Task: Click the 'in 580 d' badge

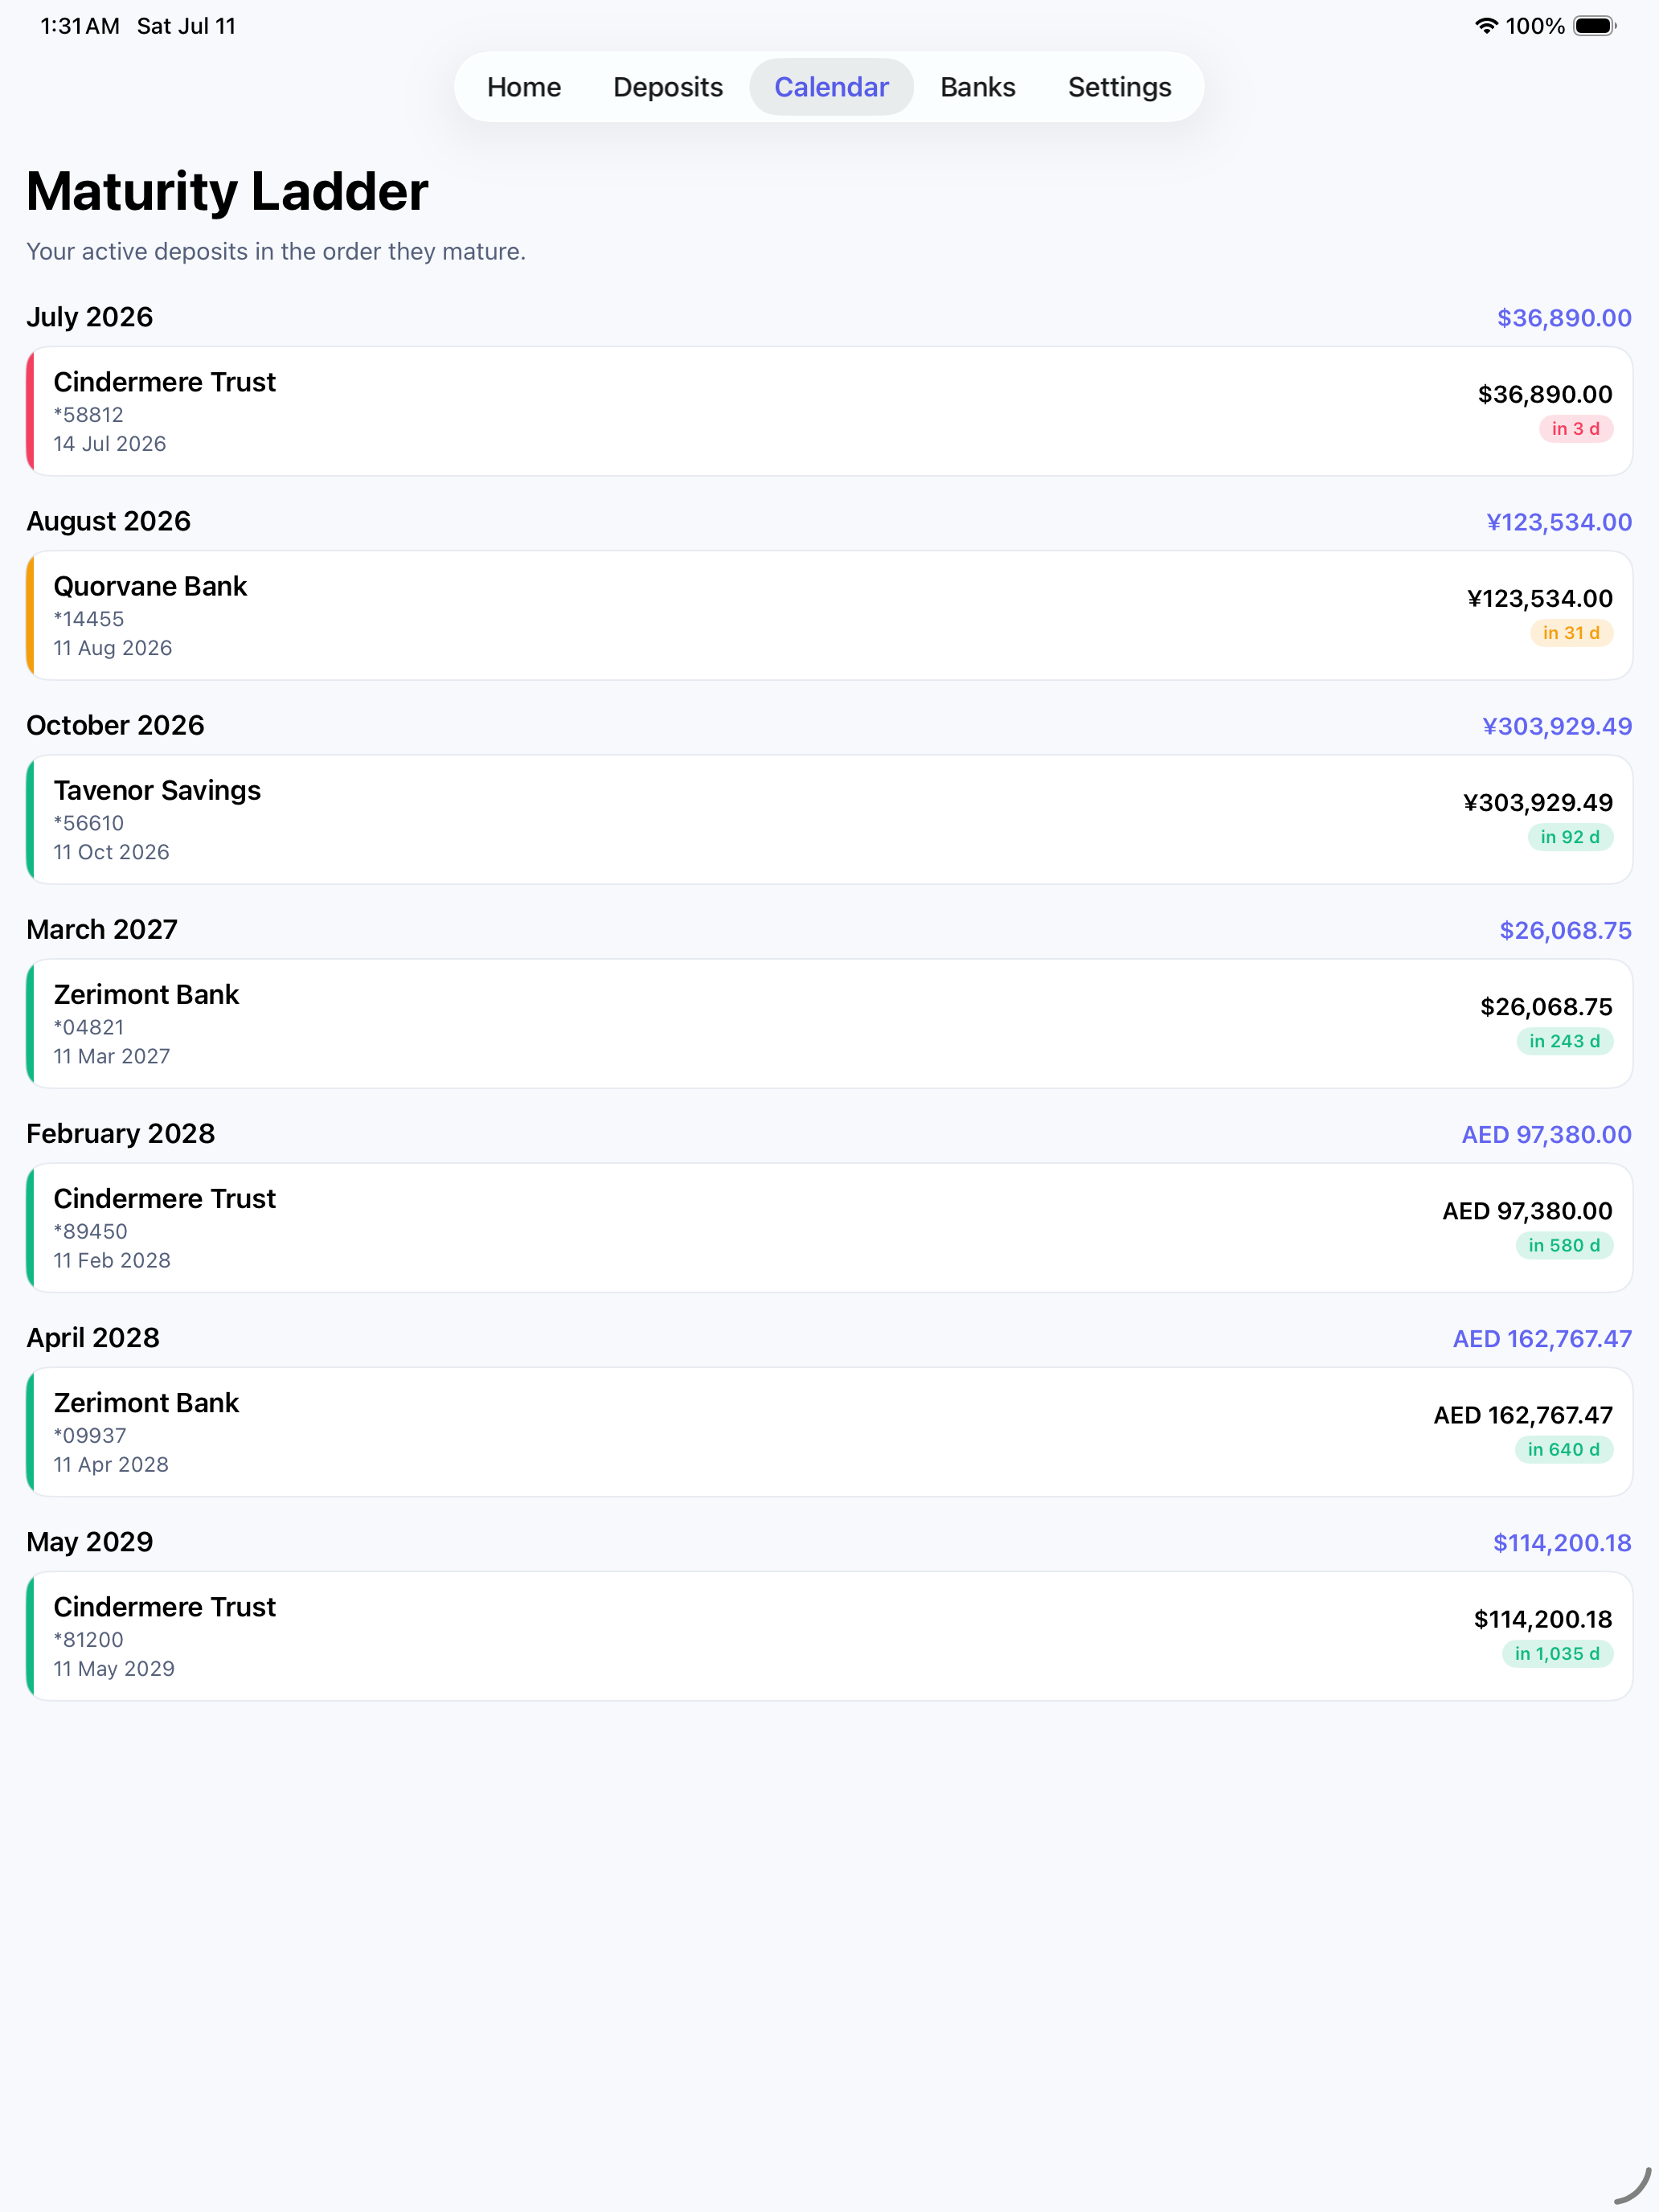Action: click(1564, 1245)
